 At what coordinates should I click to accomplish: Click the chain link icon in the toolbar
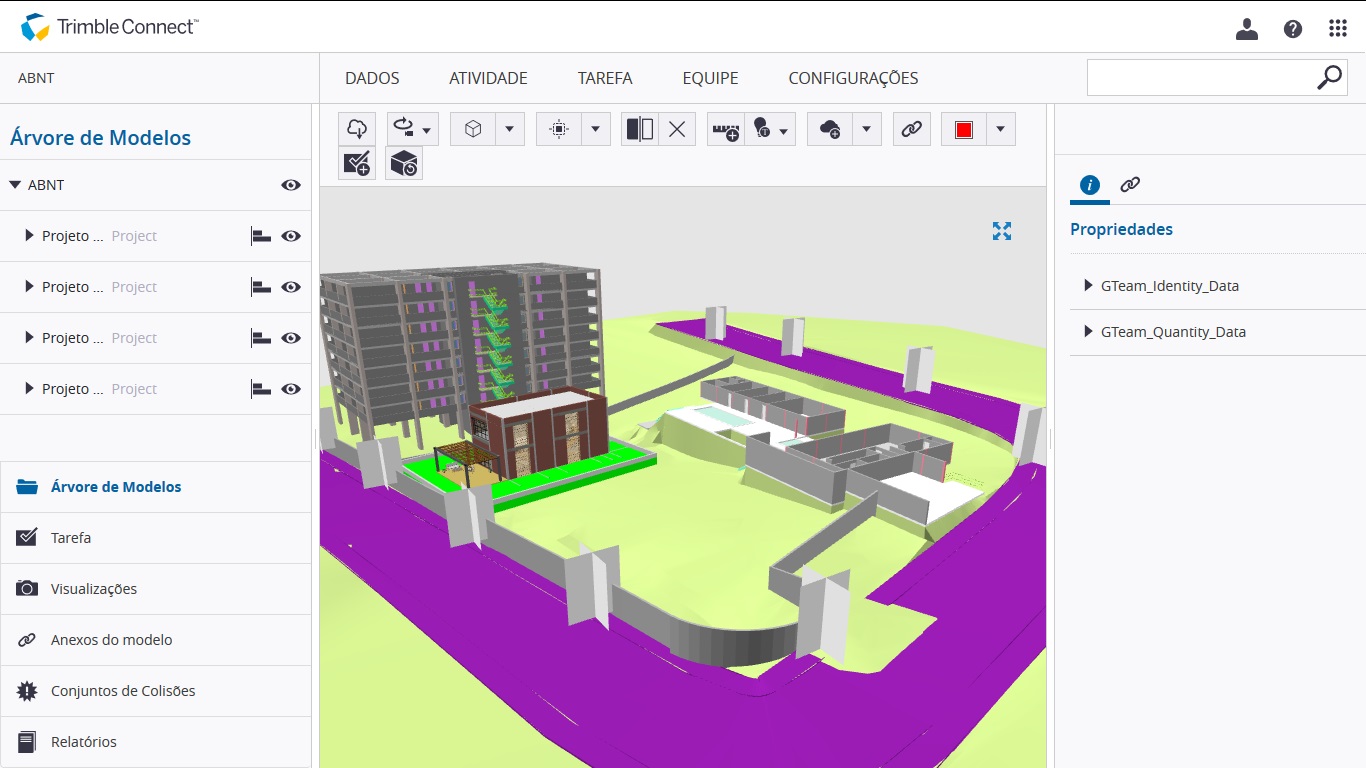(x=911, y=129)
